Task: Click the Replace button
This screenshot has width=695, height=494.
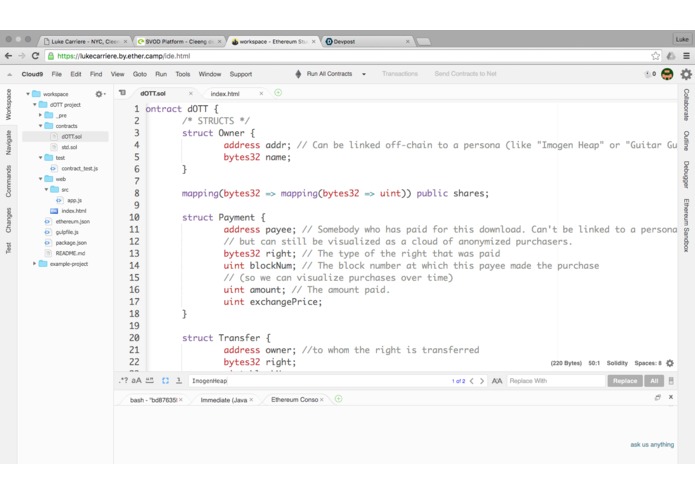Action: (x=625, y=381)
